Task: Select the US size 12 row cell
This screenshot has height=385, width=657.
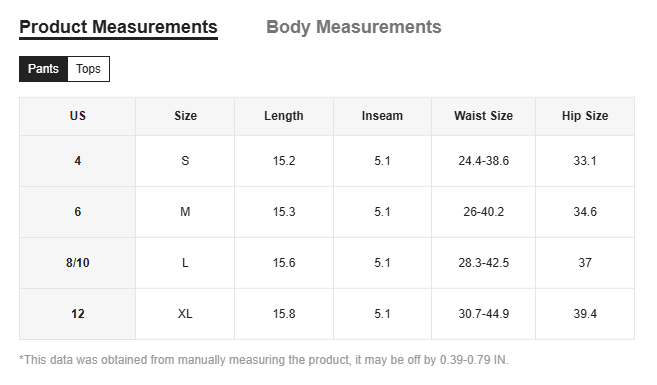Action: point(78,314)
